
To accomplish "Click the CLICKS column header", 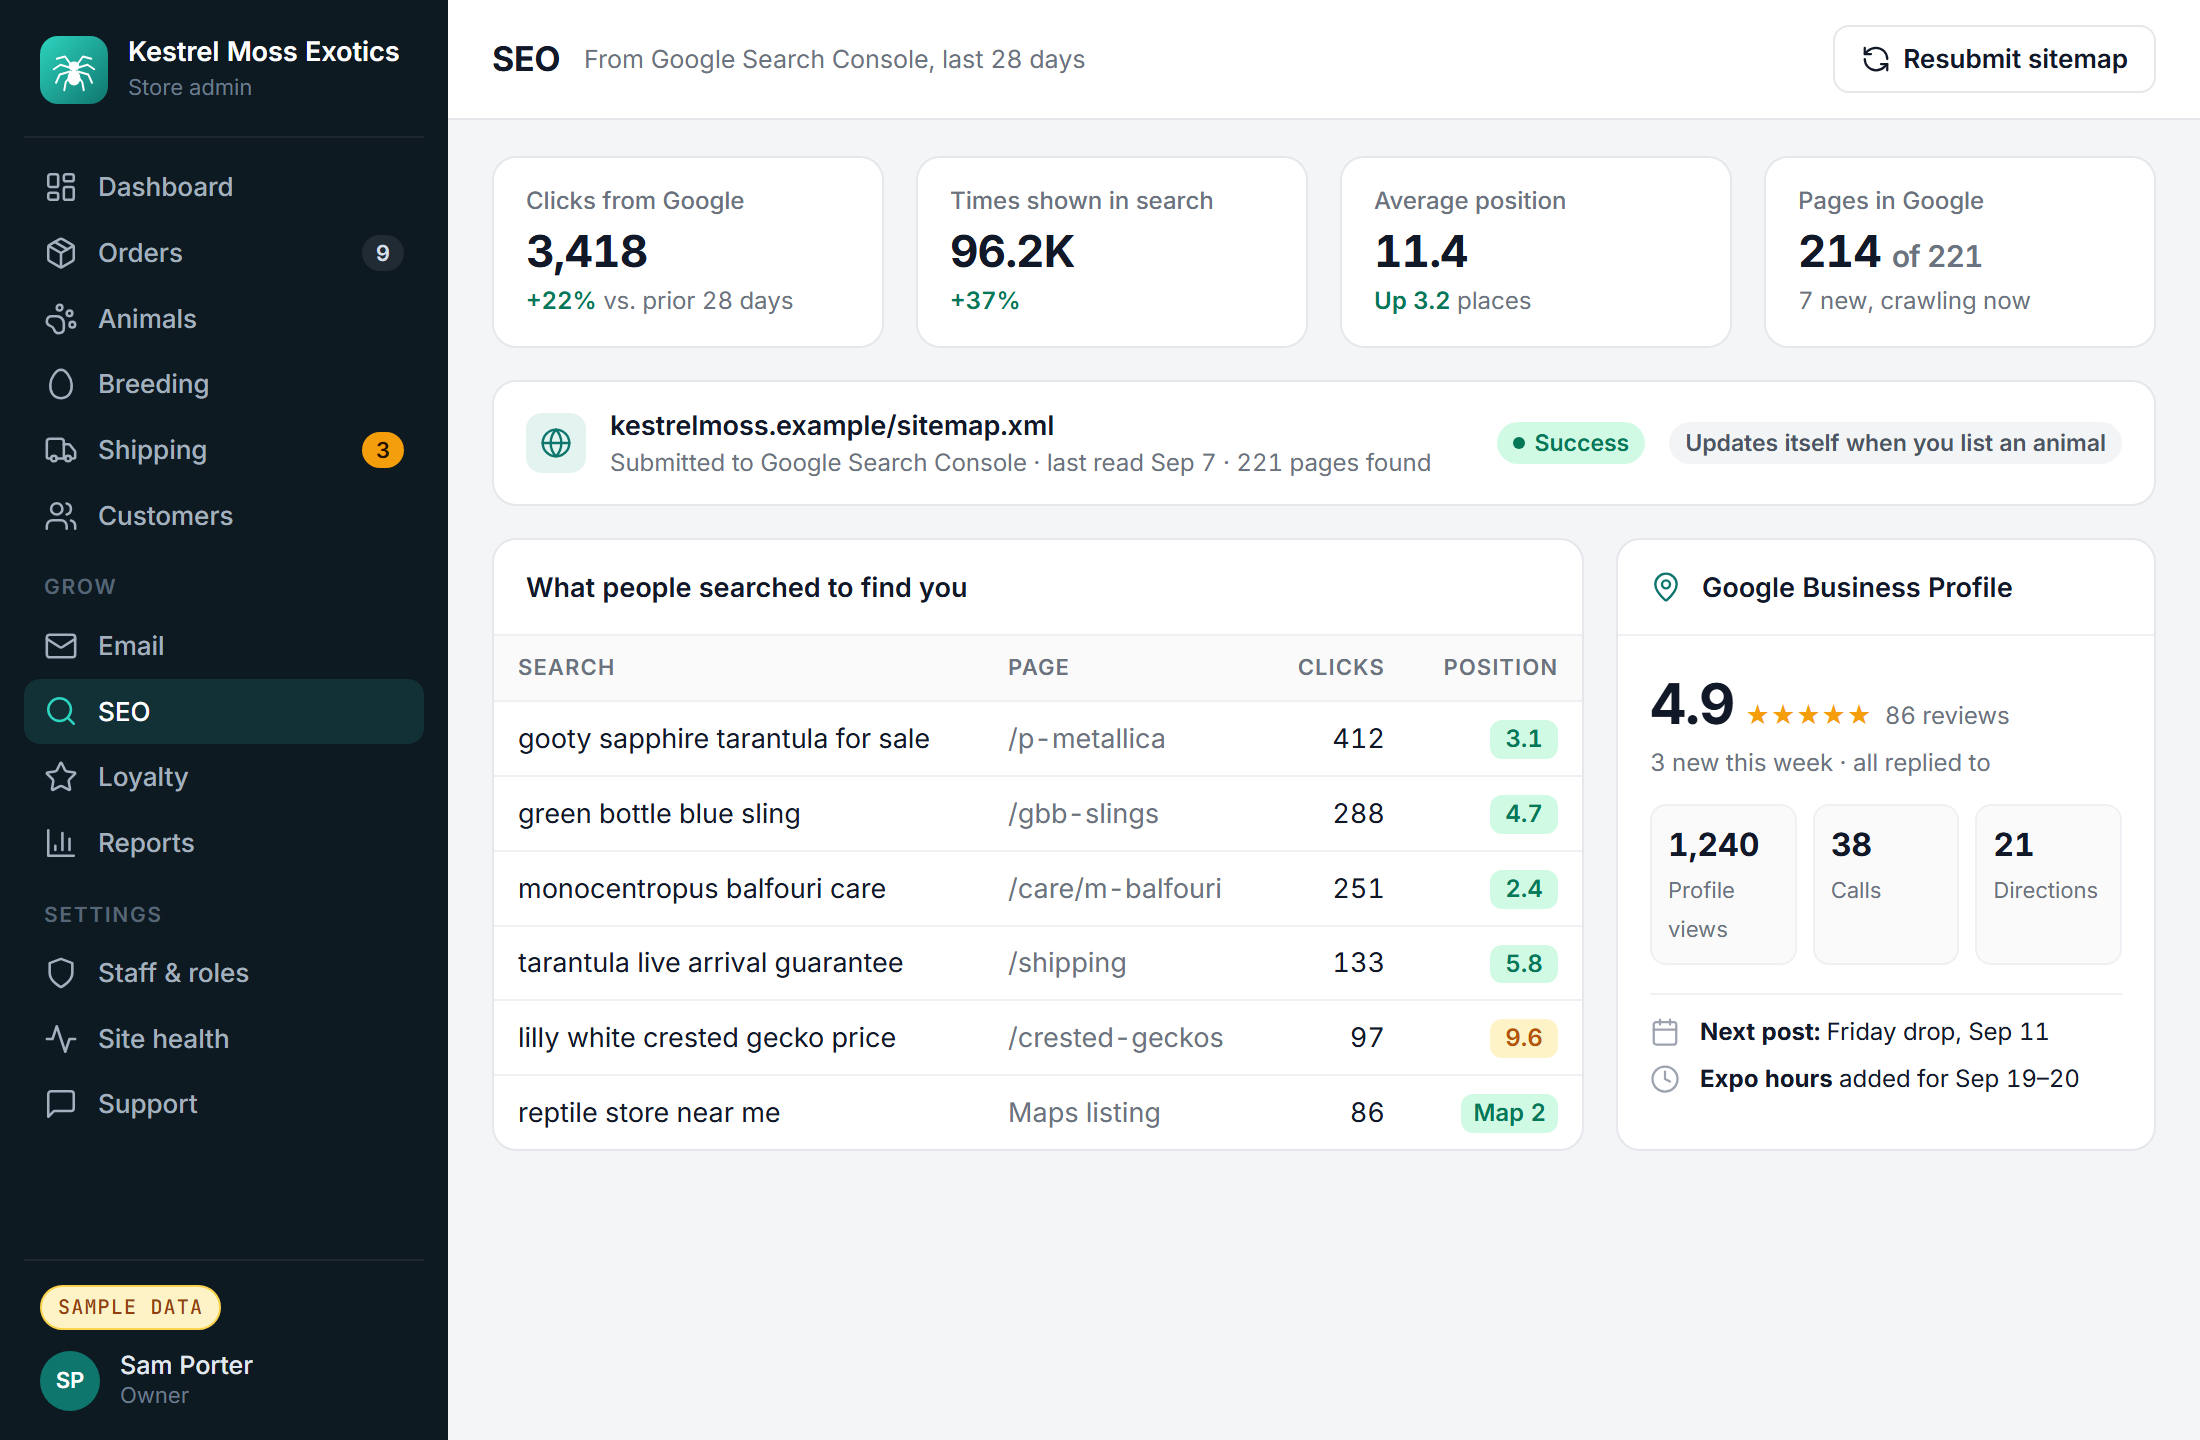I will pyautogui.click(x=1341, y=667).
